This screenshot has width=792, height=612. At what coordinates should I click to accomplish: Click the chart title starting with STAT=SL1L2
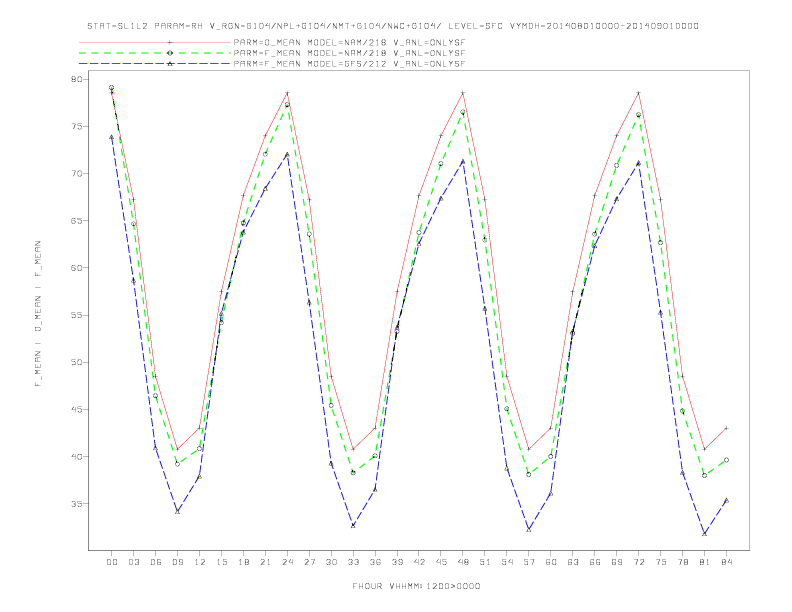click(393, 26)
